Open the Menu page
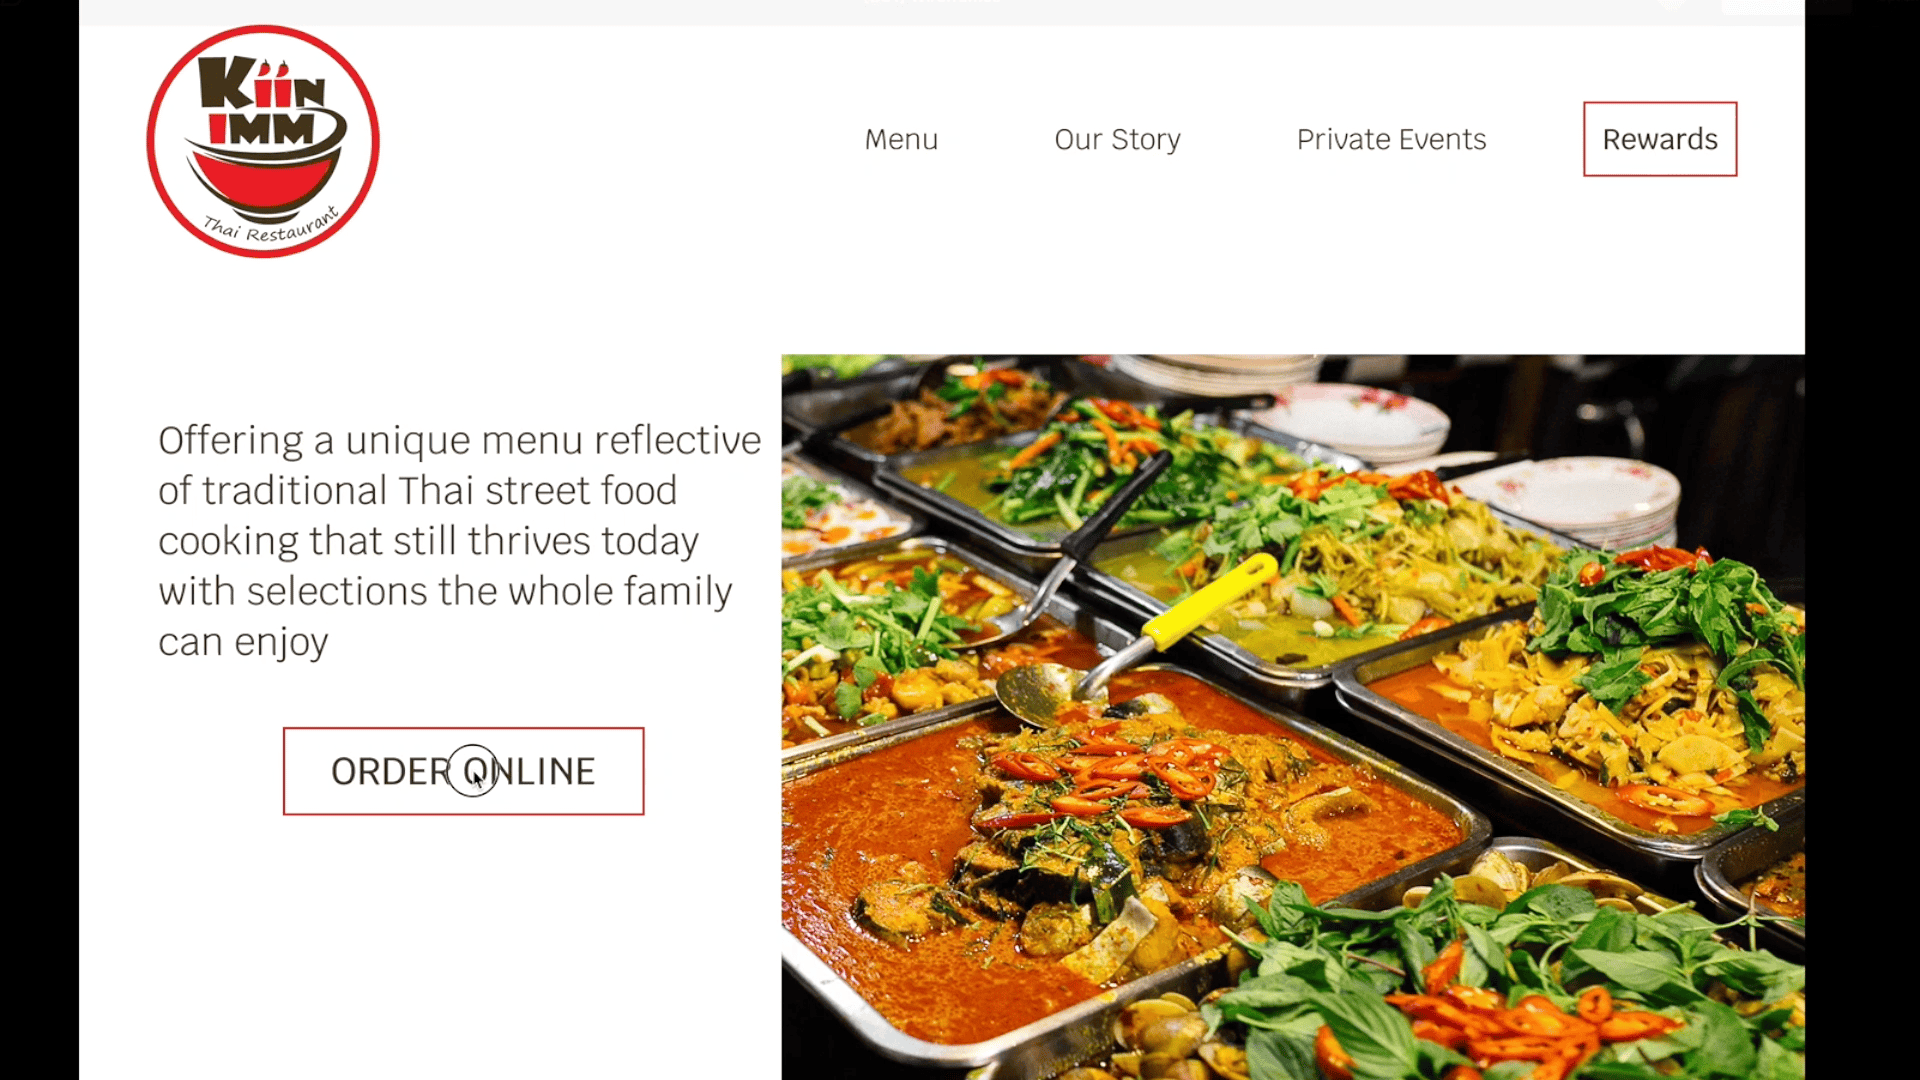This screenshot has height=1080, width=1920. (x=901, y=139)
